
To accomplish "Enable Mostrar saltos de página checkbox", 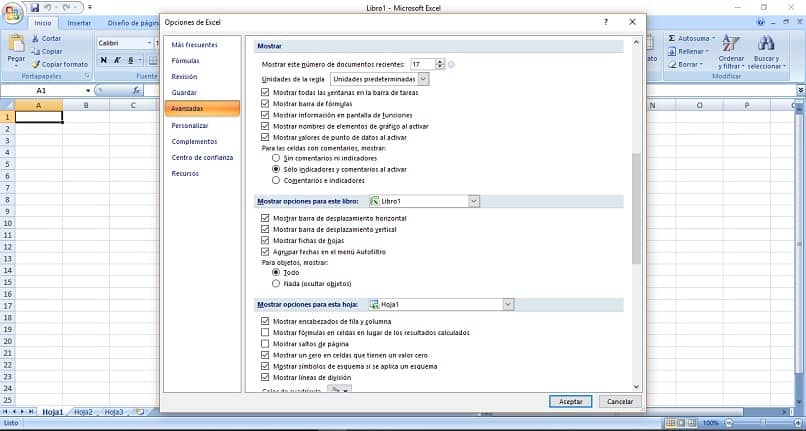I will [265, 344].
